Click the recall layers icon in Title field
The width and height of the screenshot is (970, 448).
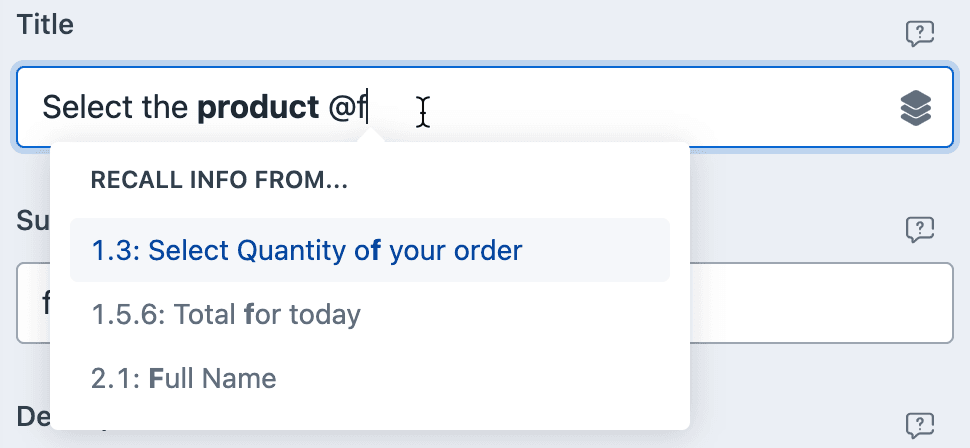coord(916,108)
